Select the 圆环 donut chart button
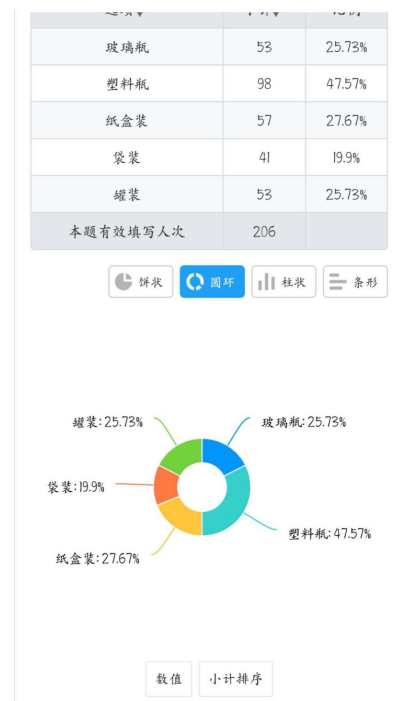Image resolution: width=414 pixels, height=701 pixels. tap(212, 282)
